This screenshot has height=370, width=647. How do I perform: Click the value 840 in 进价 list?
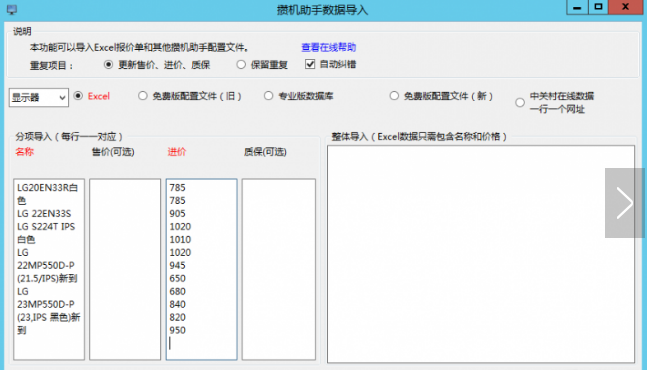click(177, 304)
